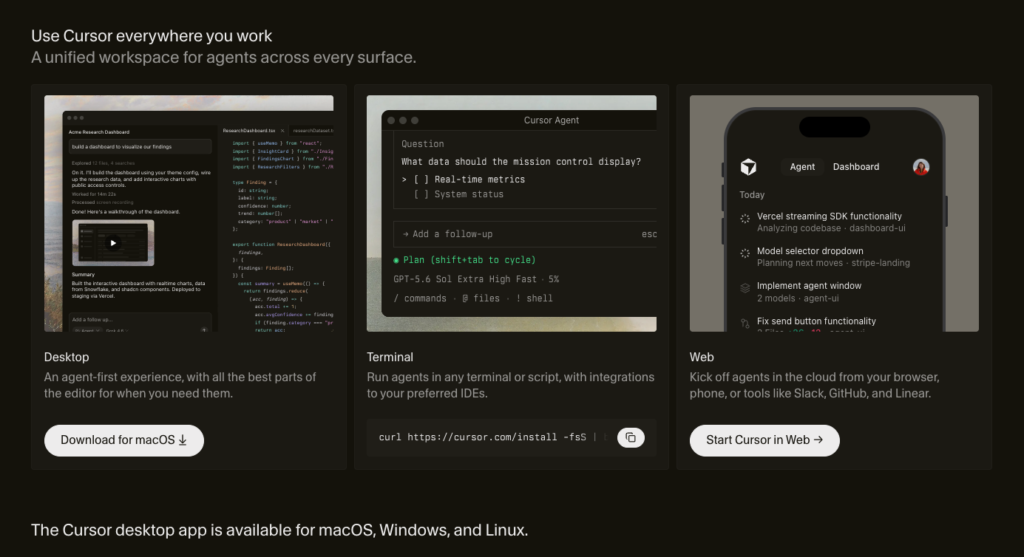The image size is (1024, 557).
Task: Click the Start Cursor in Web button
Action: [x=764, y=440]
